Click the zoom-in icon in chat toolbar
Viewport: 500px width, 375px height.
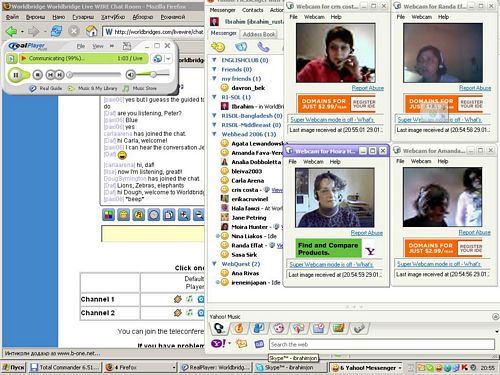[x=184, y=215]
